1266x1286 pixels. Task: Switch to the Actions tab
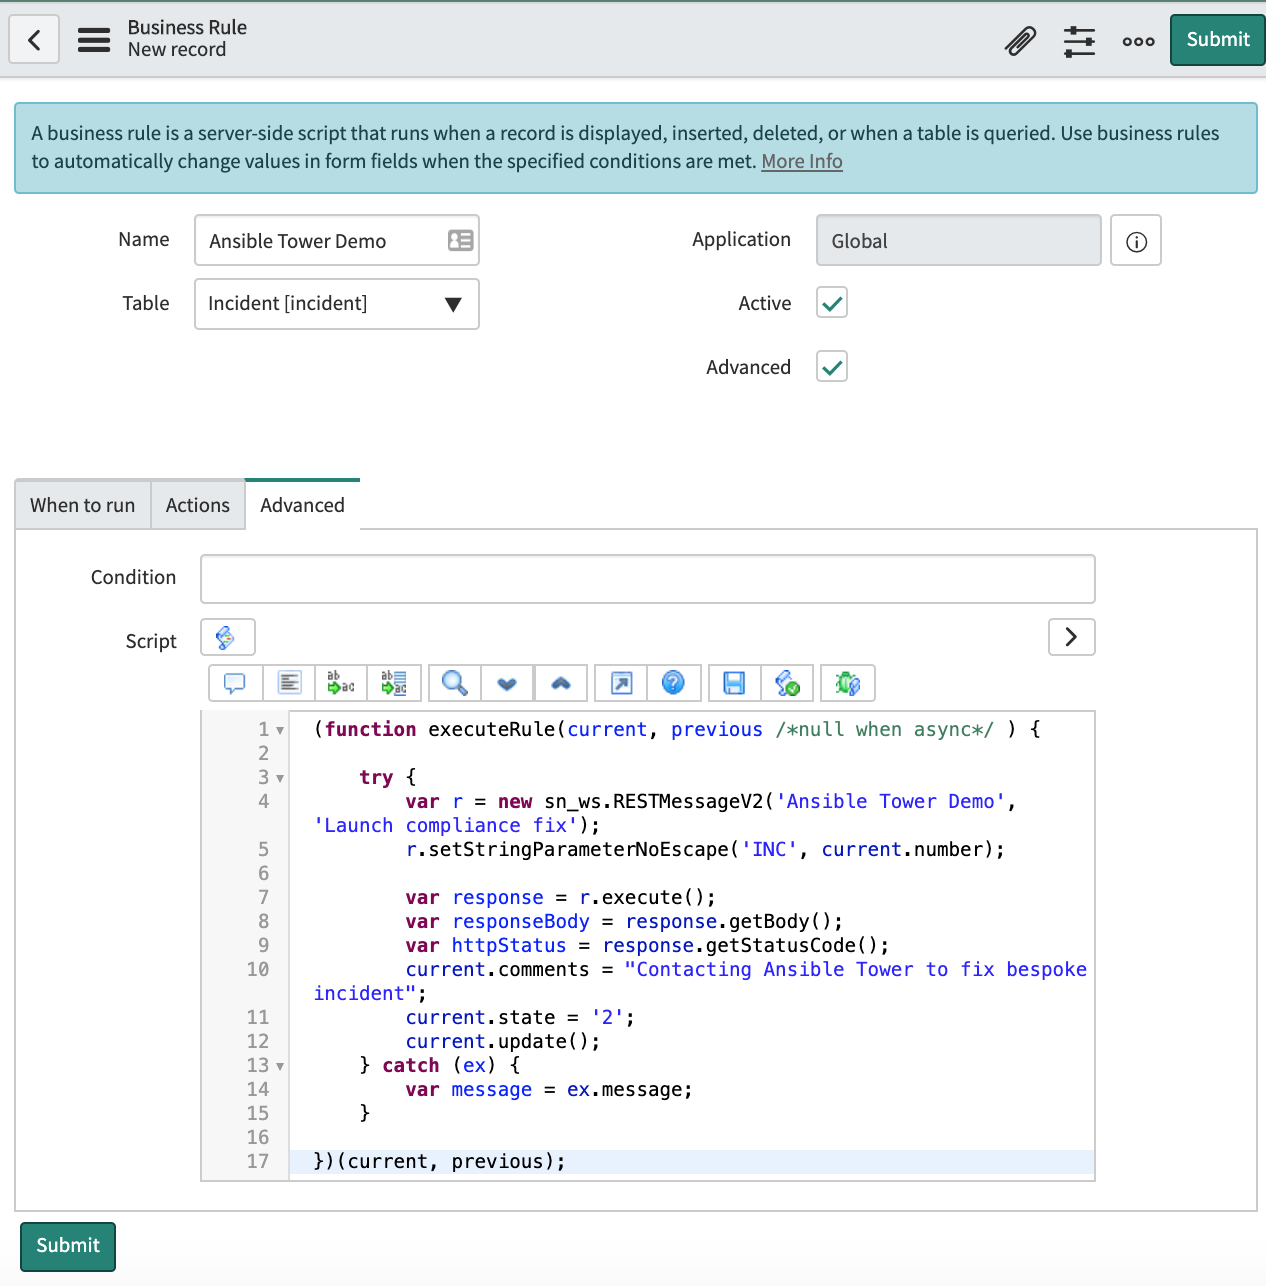(x=198, y=506)
